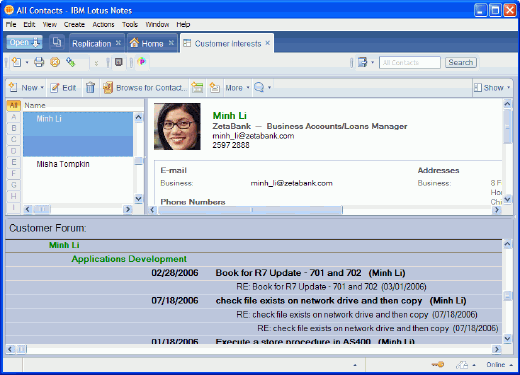Click the send message icon beside More
Viewport: 520px width, 375px height.
tap(215, 88)
